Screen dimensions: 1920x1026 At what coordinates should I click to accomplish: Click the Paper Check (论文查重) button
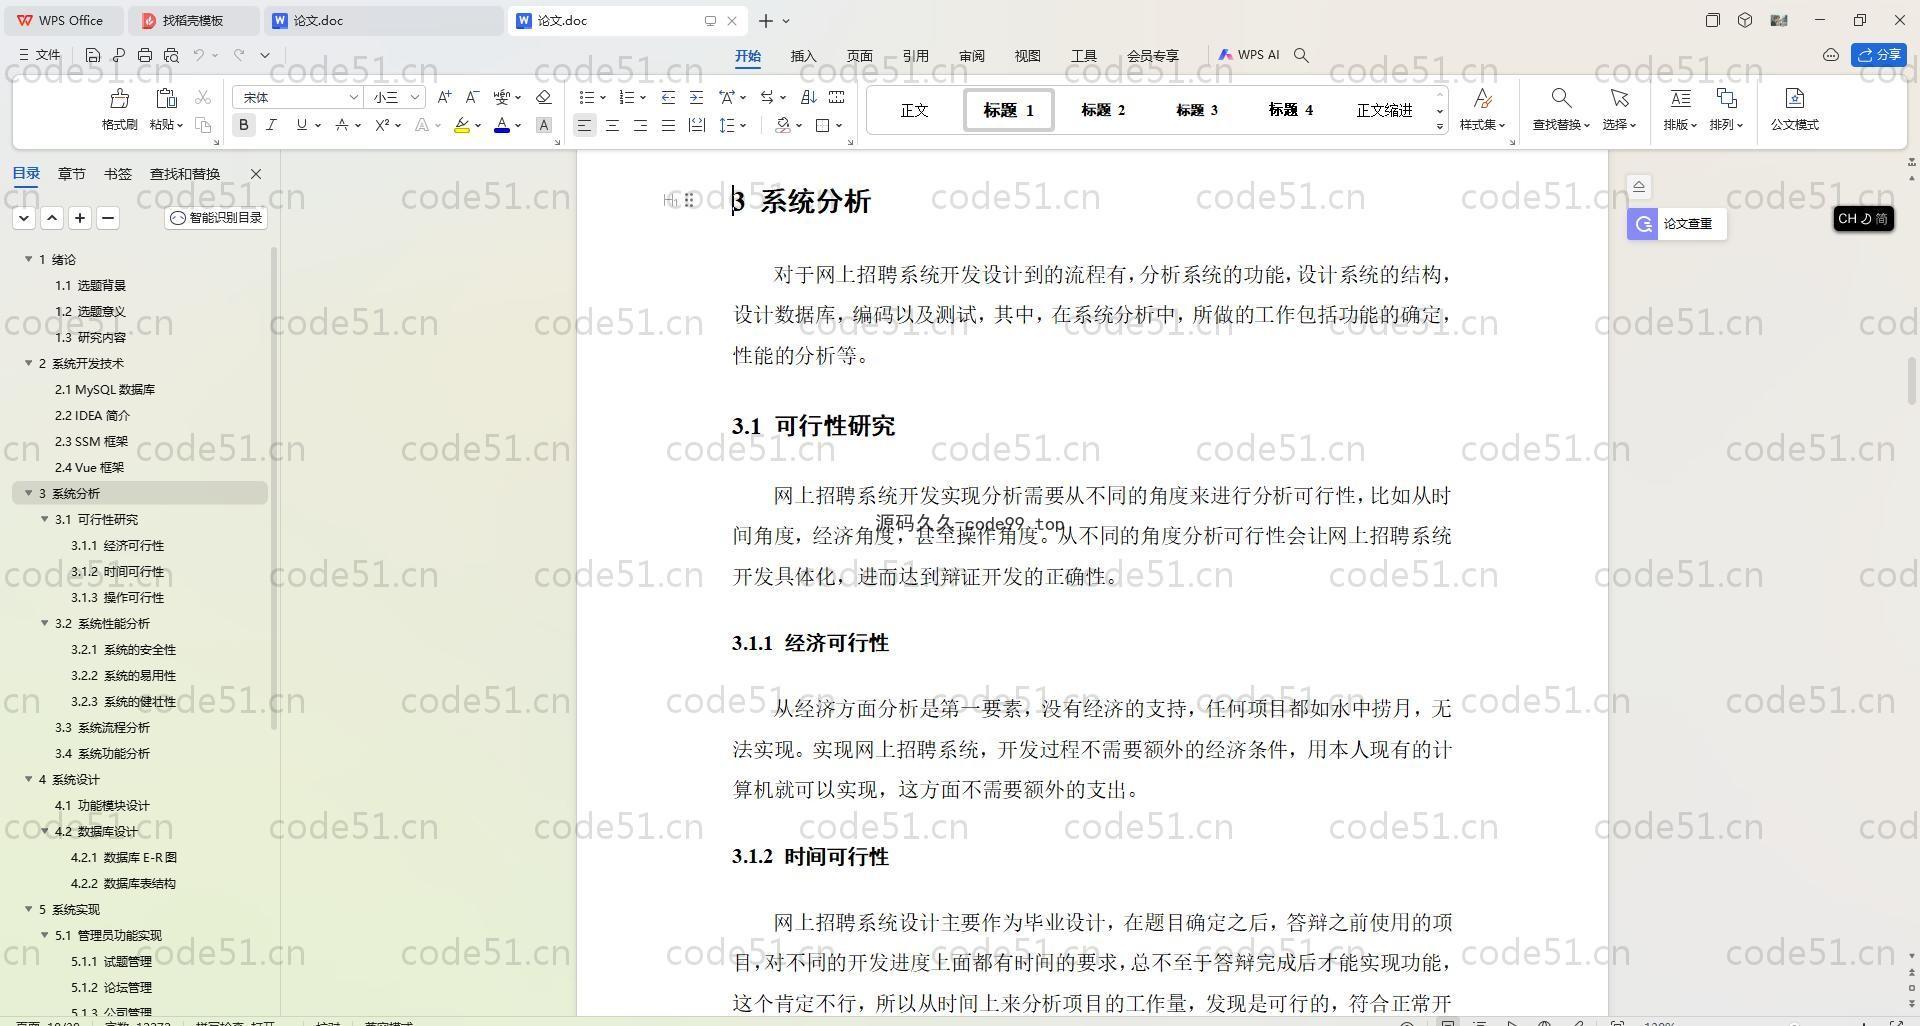1676,224
